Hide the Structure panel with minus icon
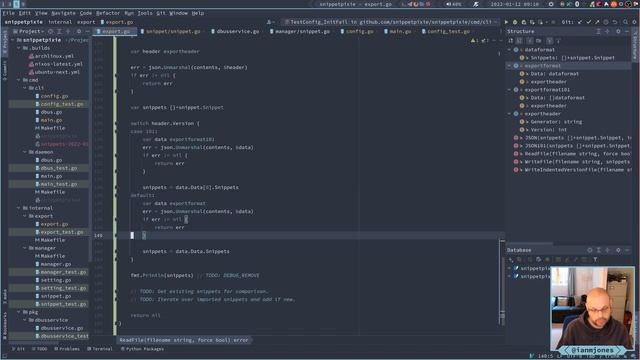 (x=627, y=31)
